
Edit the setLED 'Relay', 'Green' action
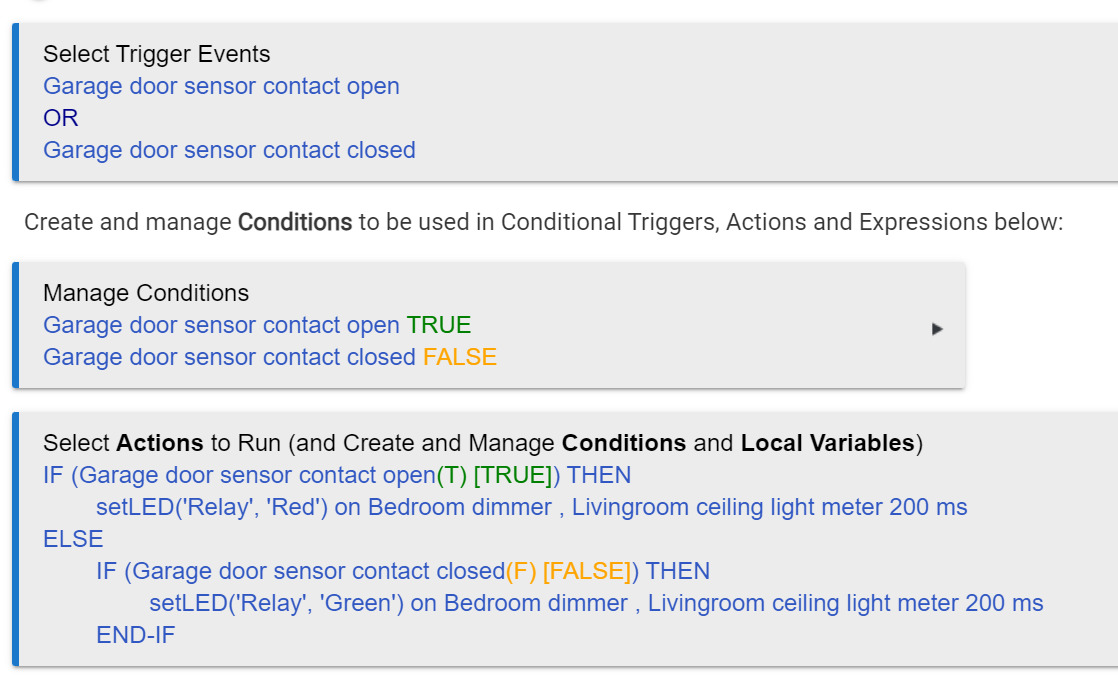point(596,603)
